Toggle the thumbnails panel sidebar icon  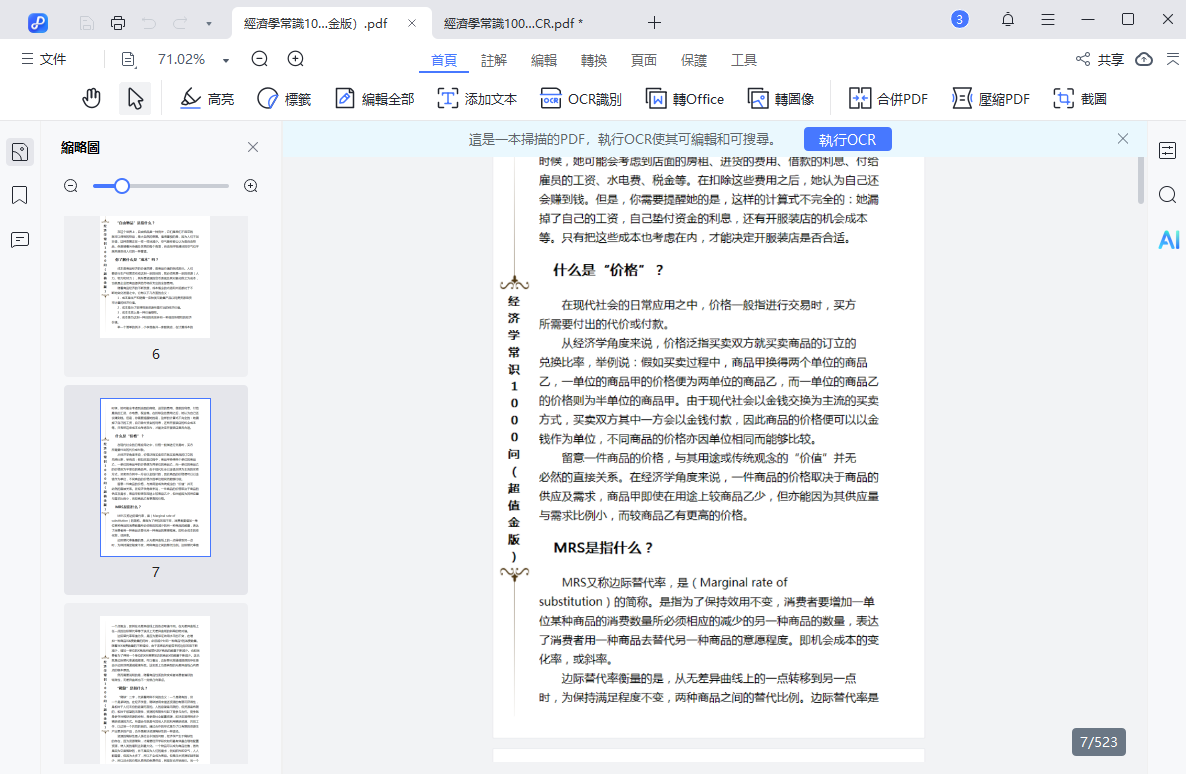(x=20, y=152)
